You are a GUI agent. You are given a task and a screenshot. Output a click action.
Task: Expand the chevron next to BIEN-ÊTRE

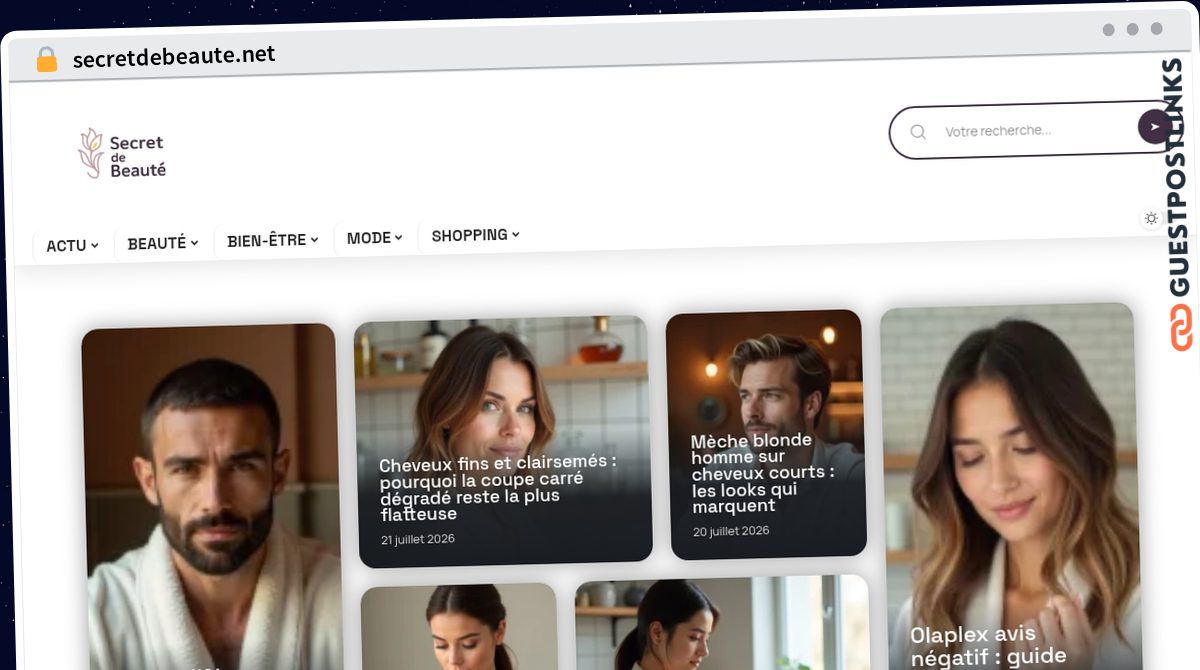point(314,239)
